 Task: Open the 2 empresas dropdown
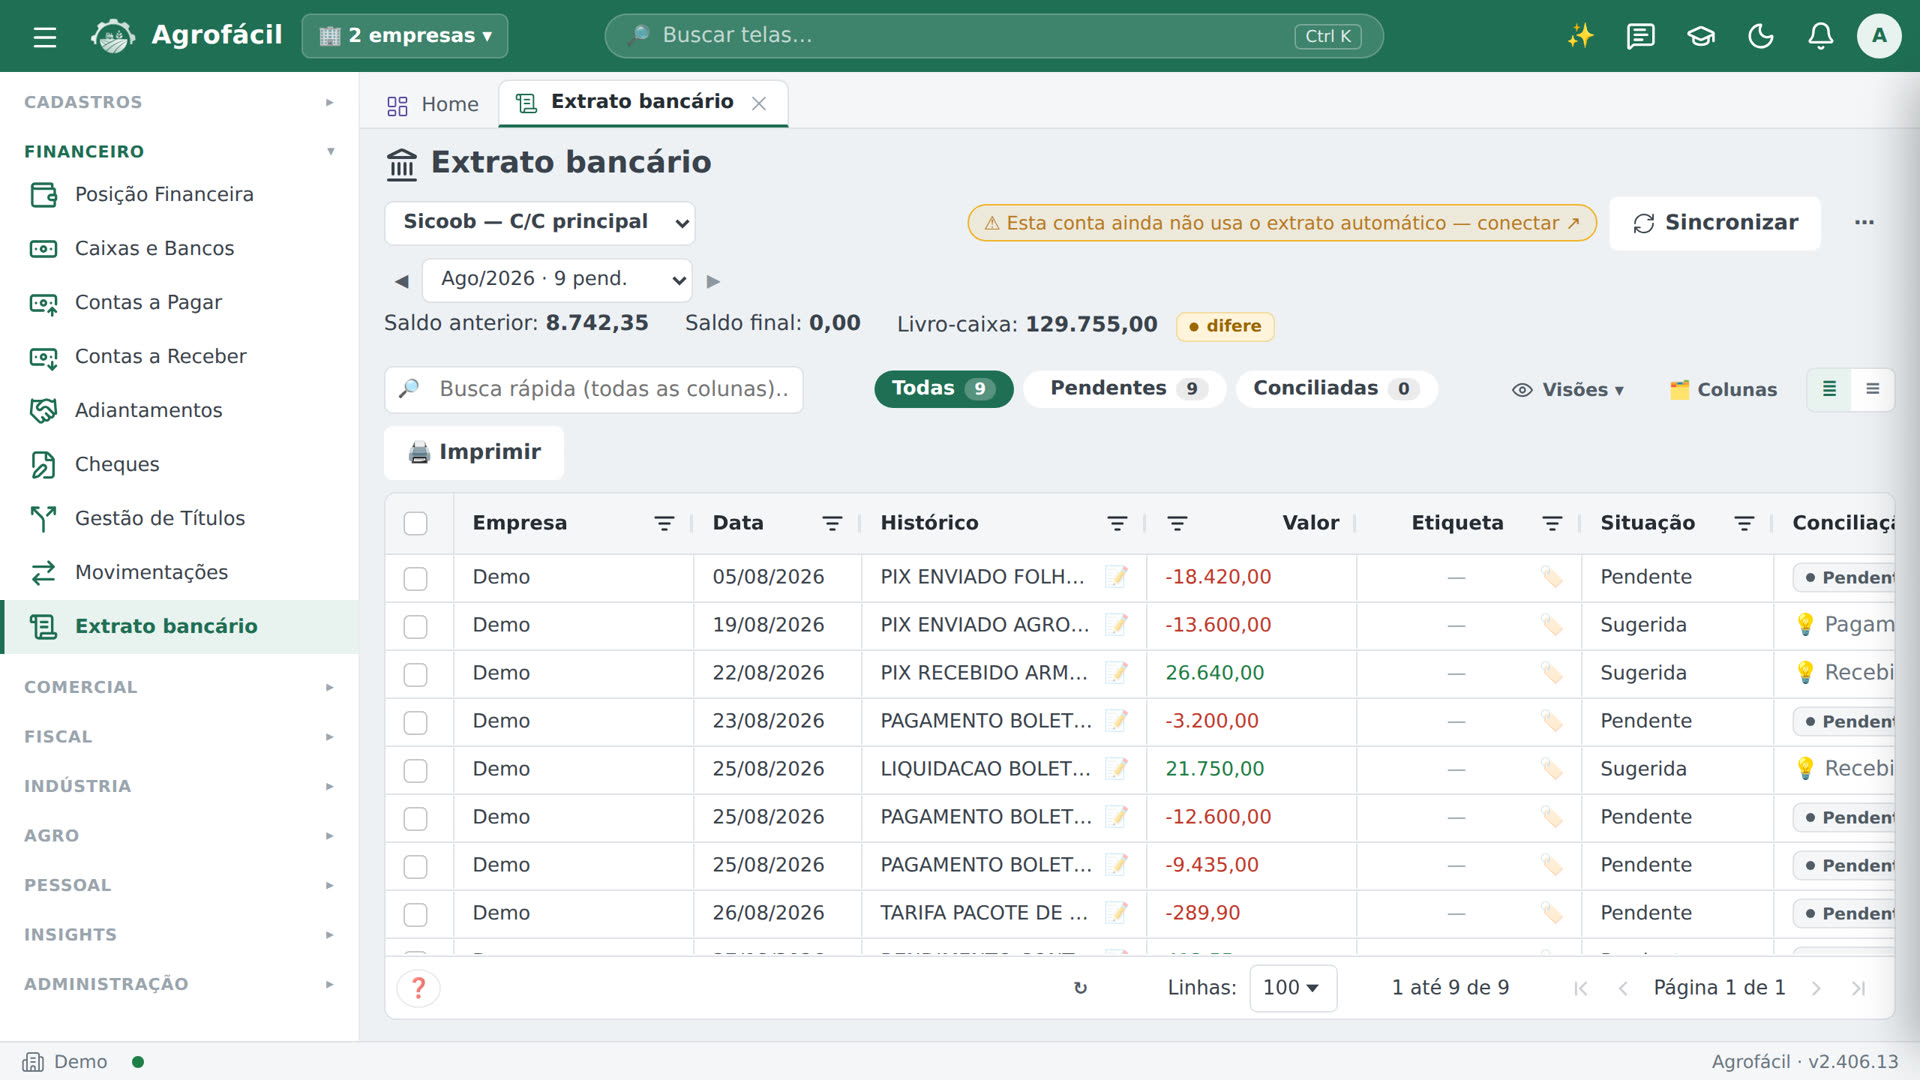(405, 36)
